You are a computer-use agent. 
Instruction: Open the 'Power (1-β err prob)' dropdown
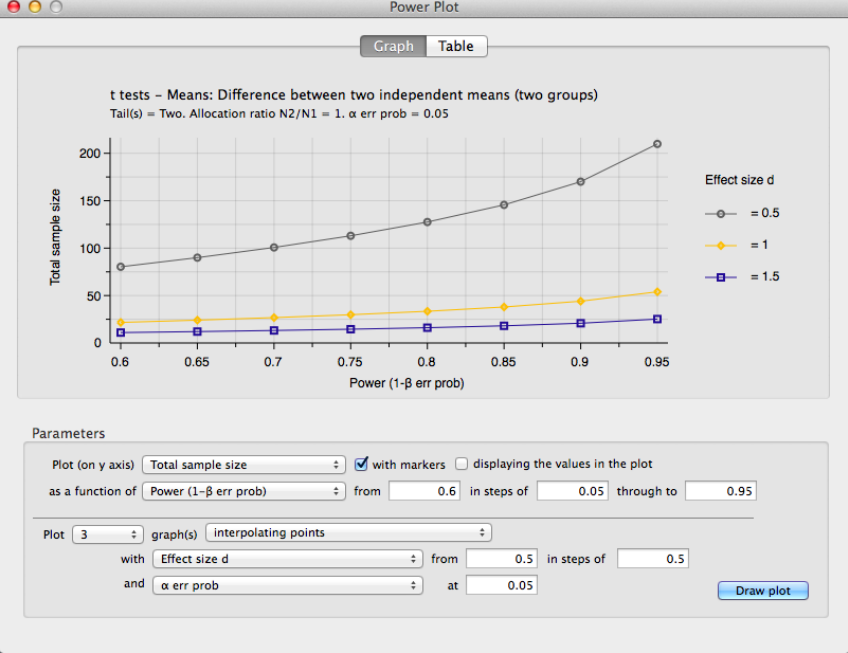tap(244, 491)
